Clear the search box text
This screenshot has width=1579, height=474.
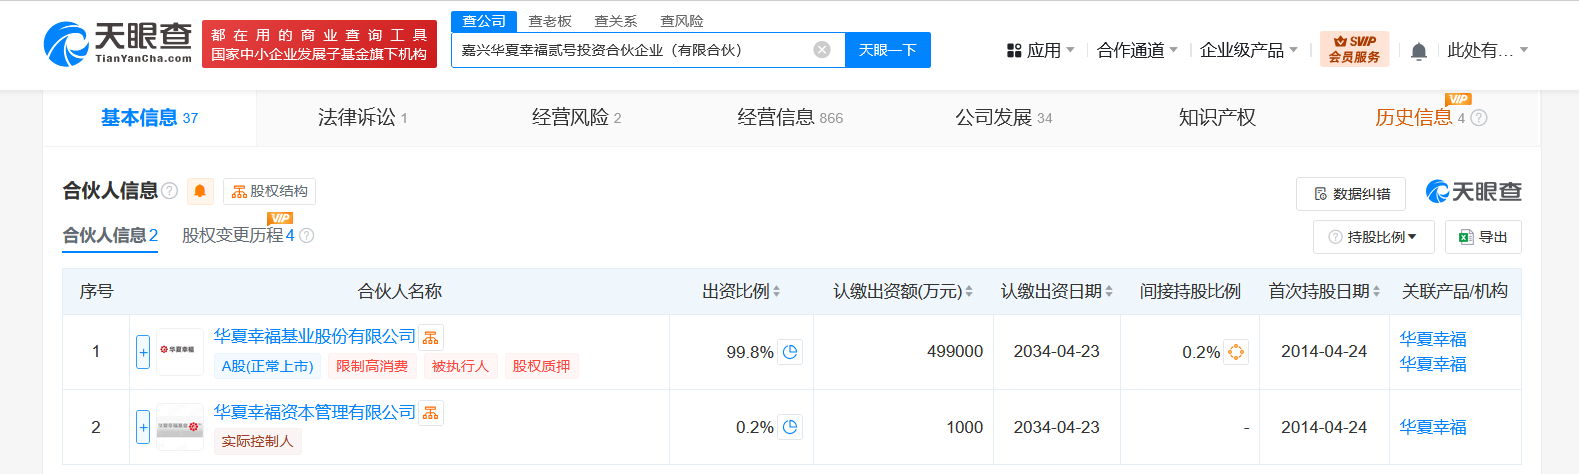coord(821,50)
